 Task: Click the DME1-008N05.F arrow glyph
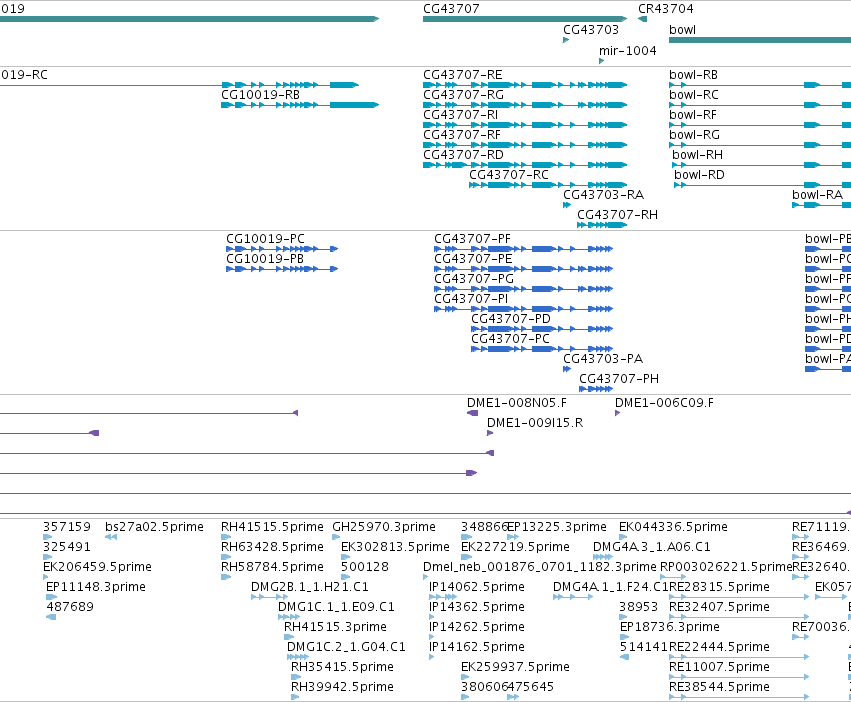point(472,413)
